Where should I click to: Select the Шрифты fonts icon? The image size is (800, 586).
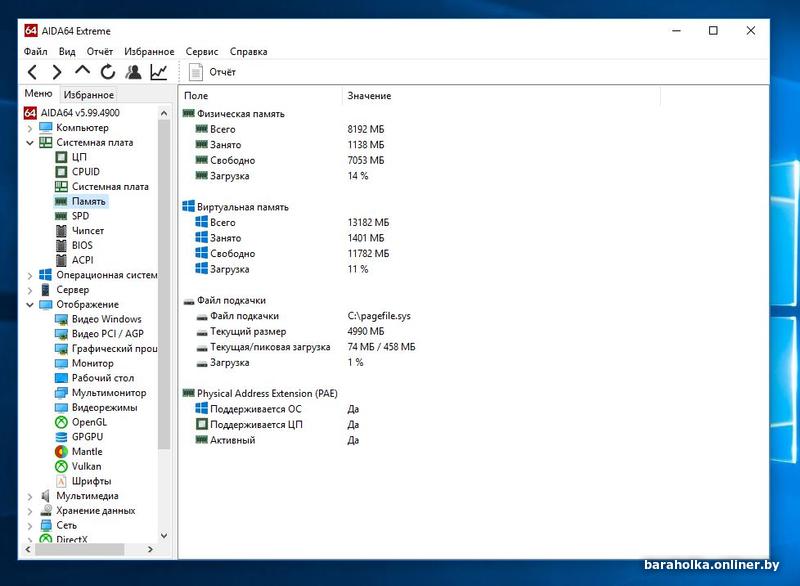[x=61, y=481]
